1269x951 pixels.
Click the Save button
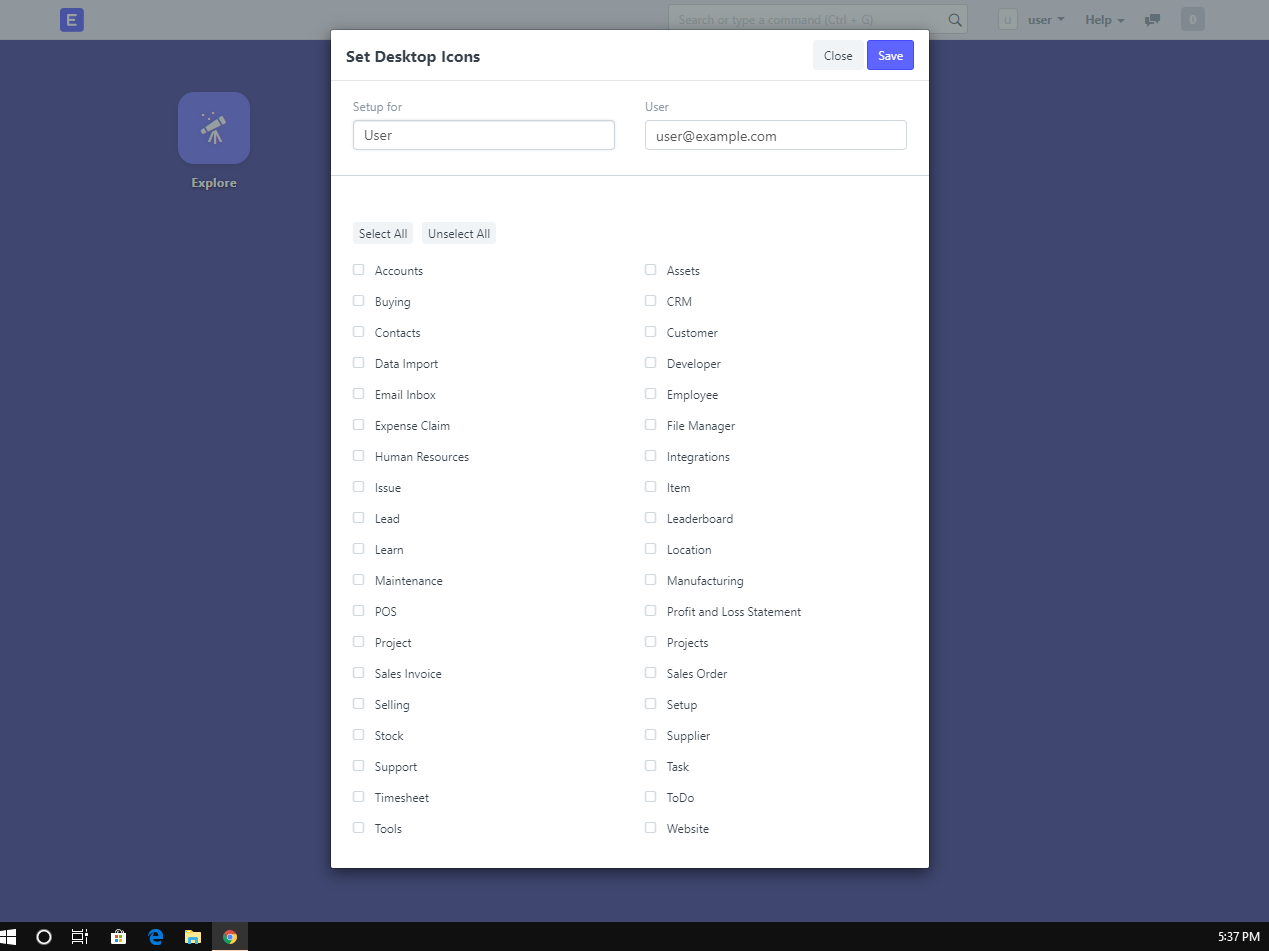890,56
